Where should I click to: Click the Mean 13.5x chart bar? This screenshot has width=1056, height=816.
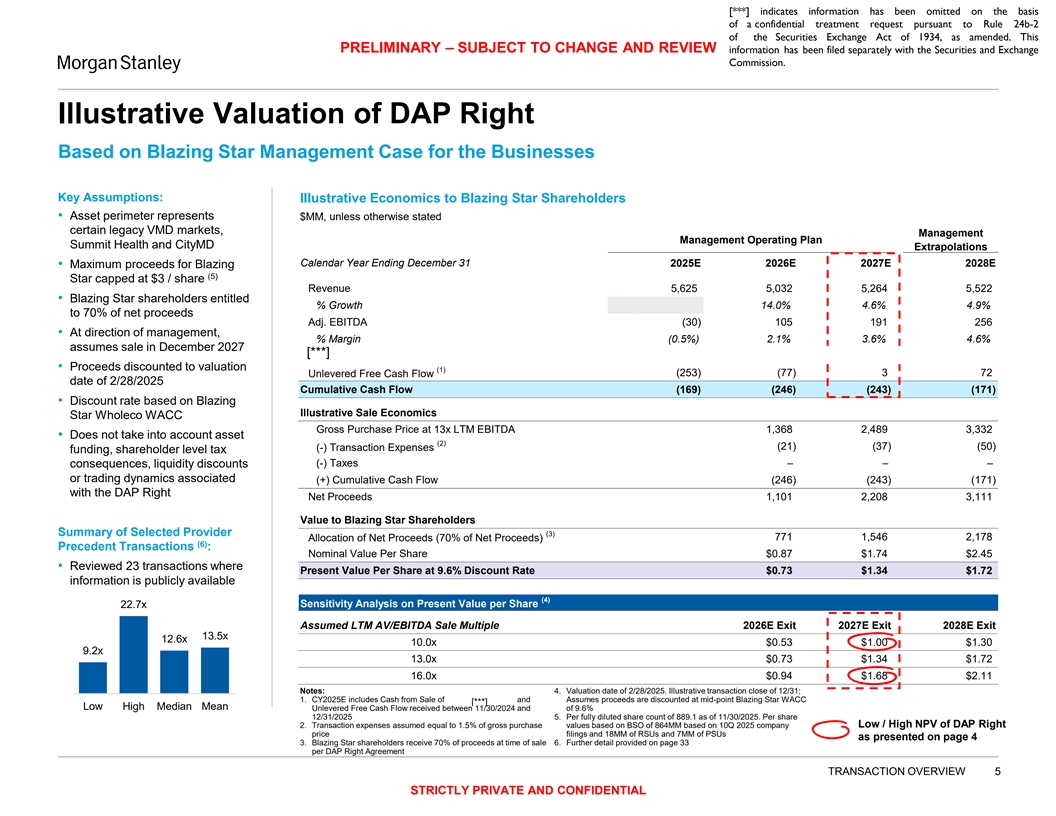click(x=214, y=670)
